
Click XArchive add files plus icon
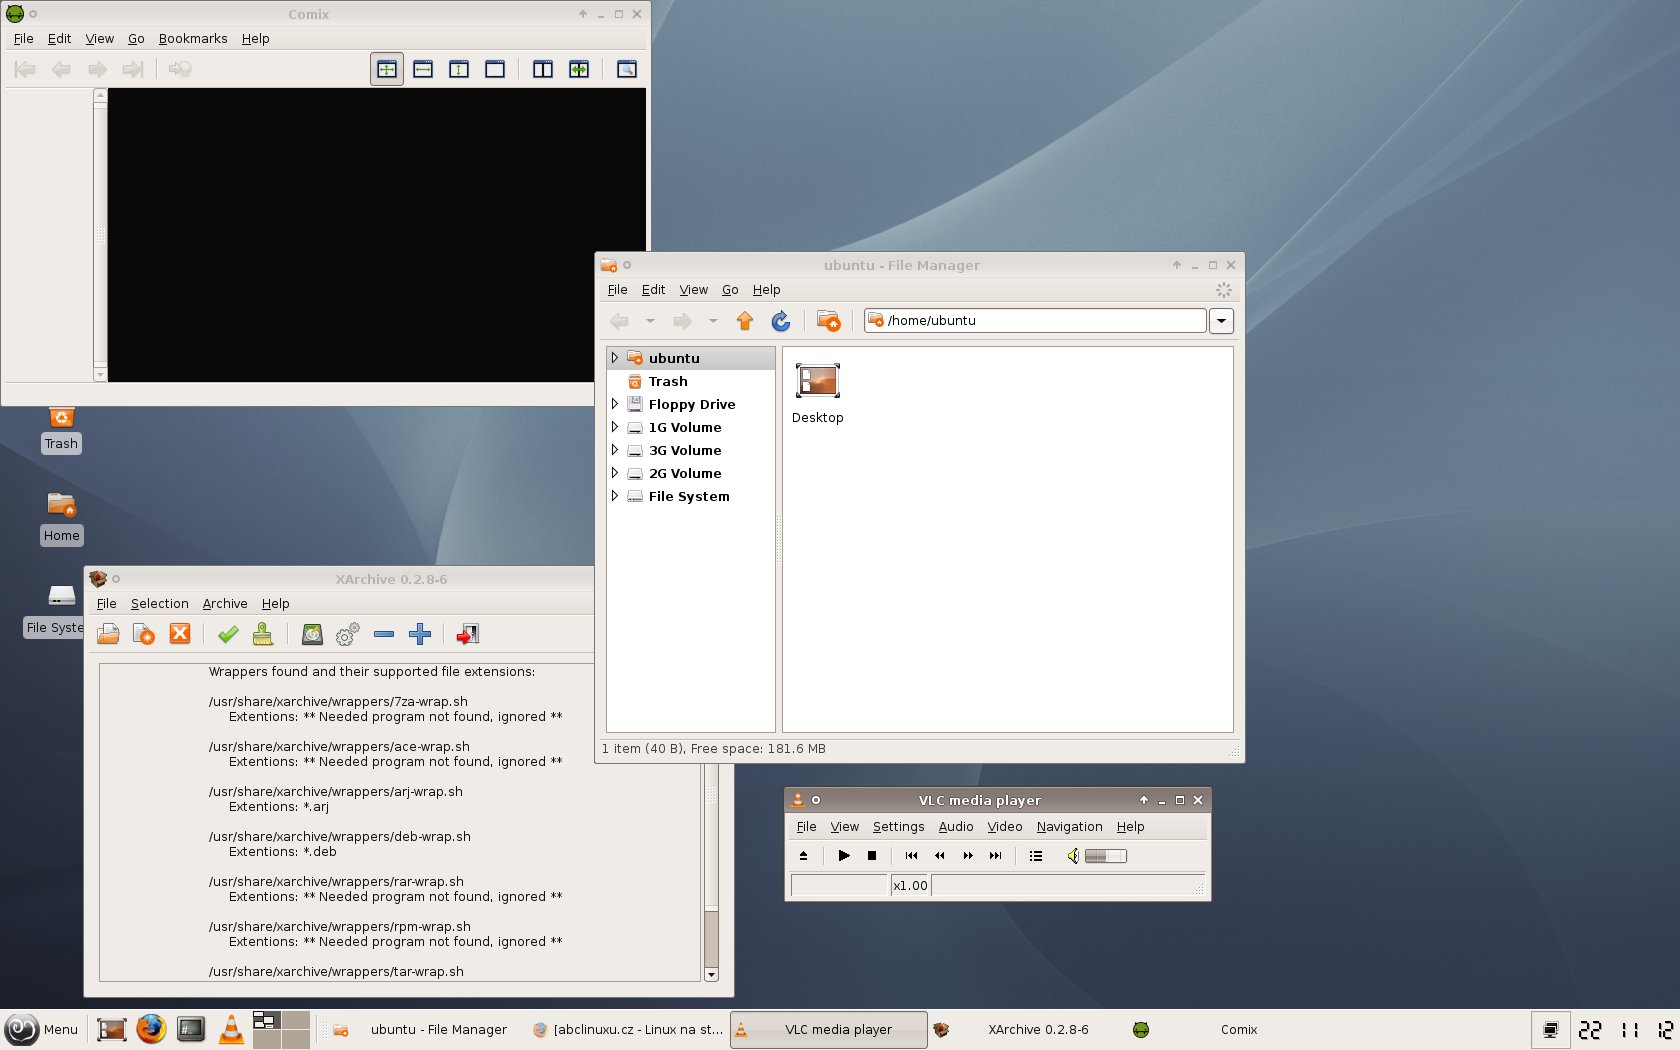click(x=420, y=634)
